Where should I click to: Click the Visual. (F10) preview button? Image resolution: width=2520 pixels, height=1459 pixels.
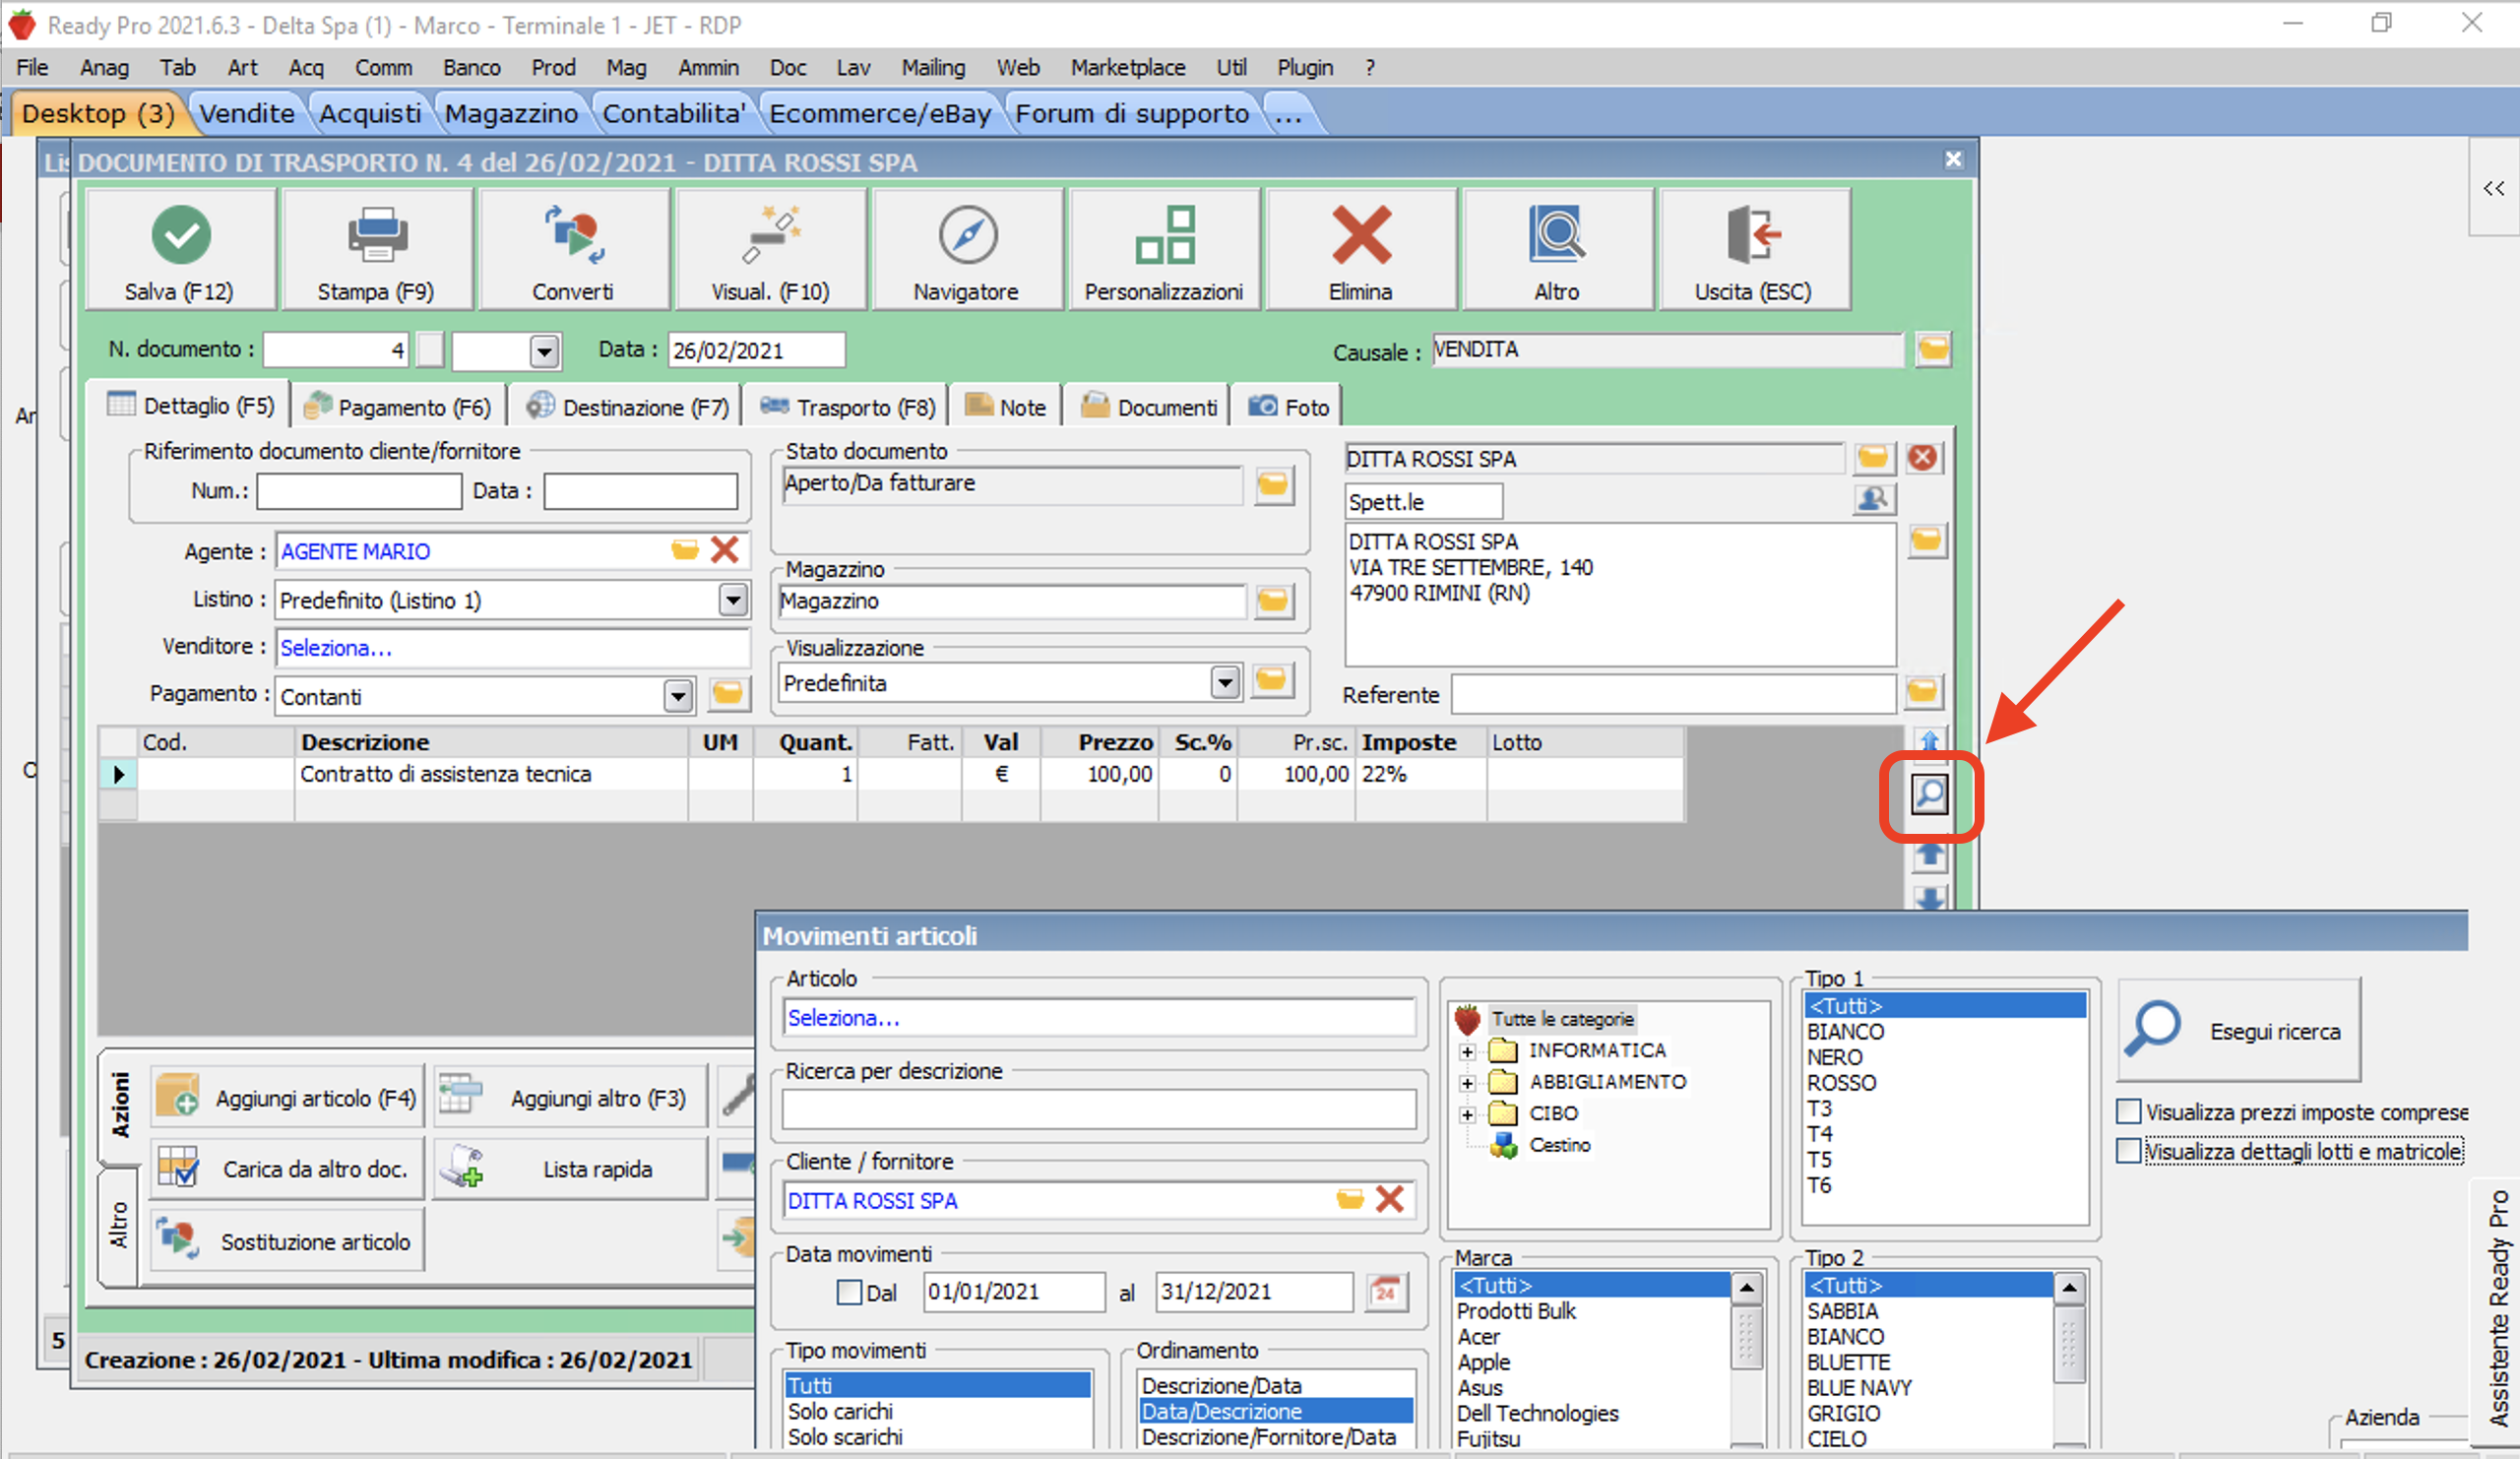tap(770, 249)
